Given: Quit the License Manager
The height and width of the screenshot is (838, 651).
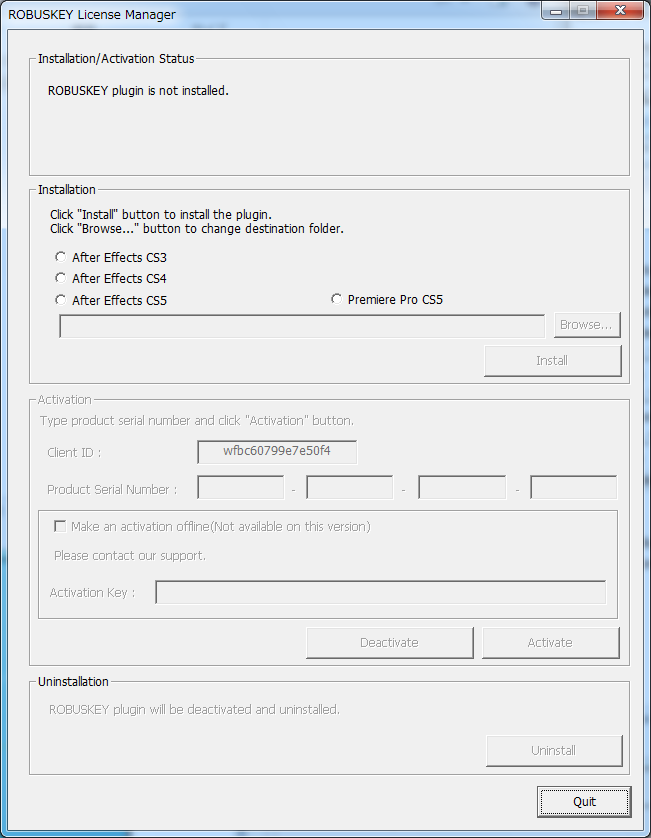Looking at the screenshot, I should [584, 802].
